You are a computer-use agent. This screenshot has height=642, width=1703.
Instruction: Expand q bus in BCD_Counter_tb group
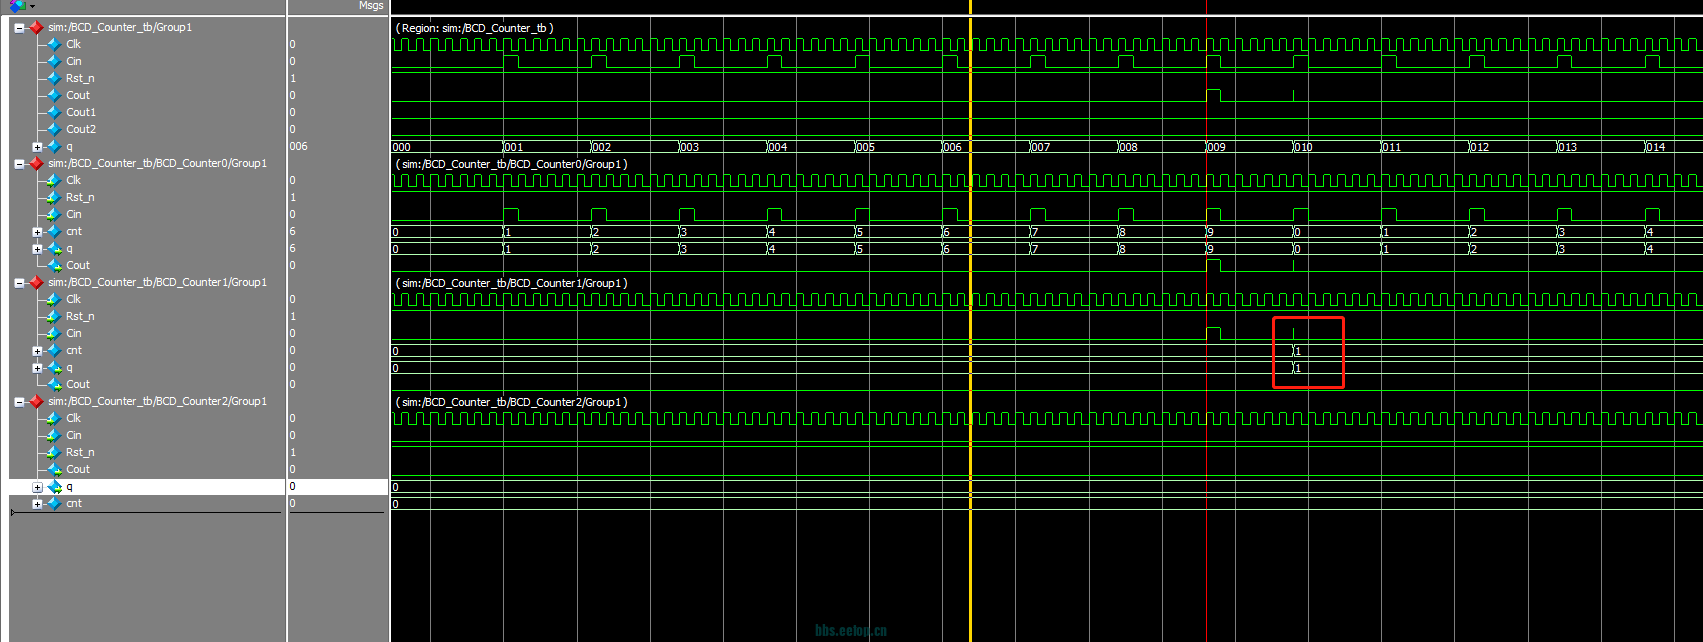37,148
